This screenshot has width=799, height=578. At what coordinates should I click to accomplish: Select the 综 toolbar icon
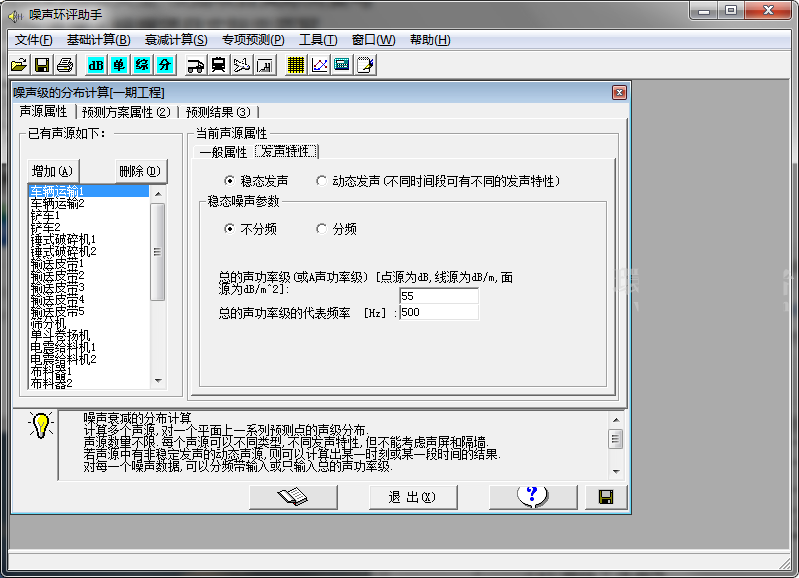click(142, 65)
